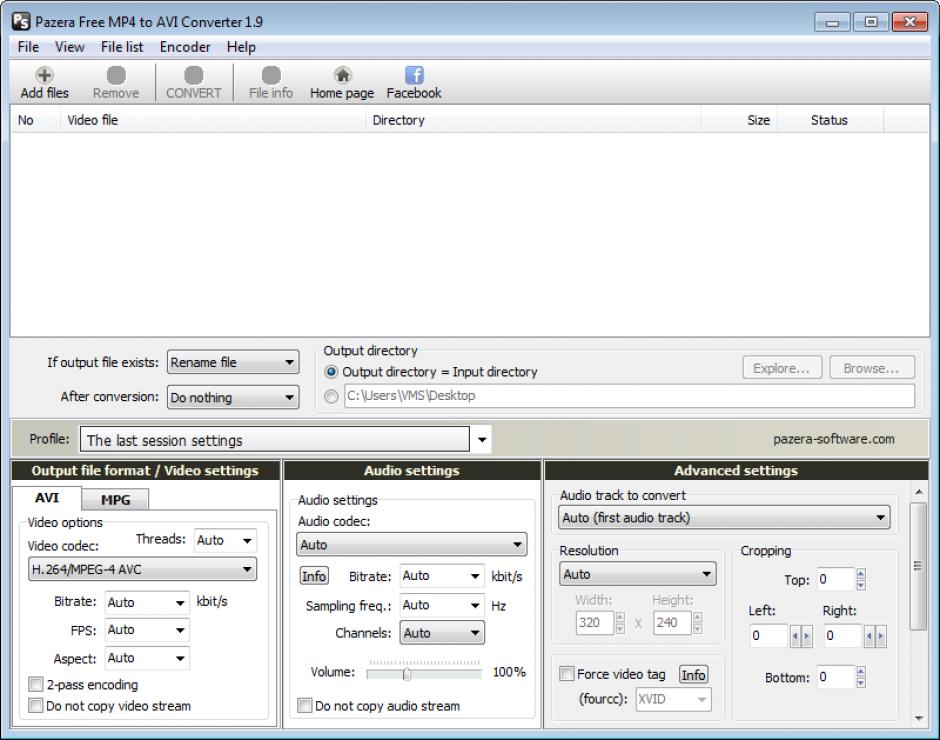
Task: Enable 2-pass encoding
Action: (x=36, y=684)
